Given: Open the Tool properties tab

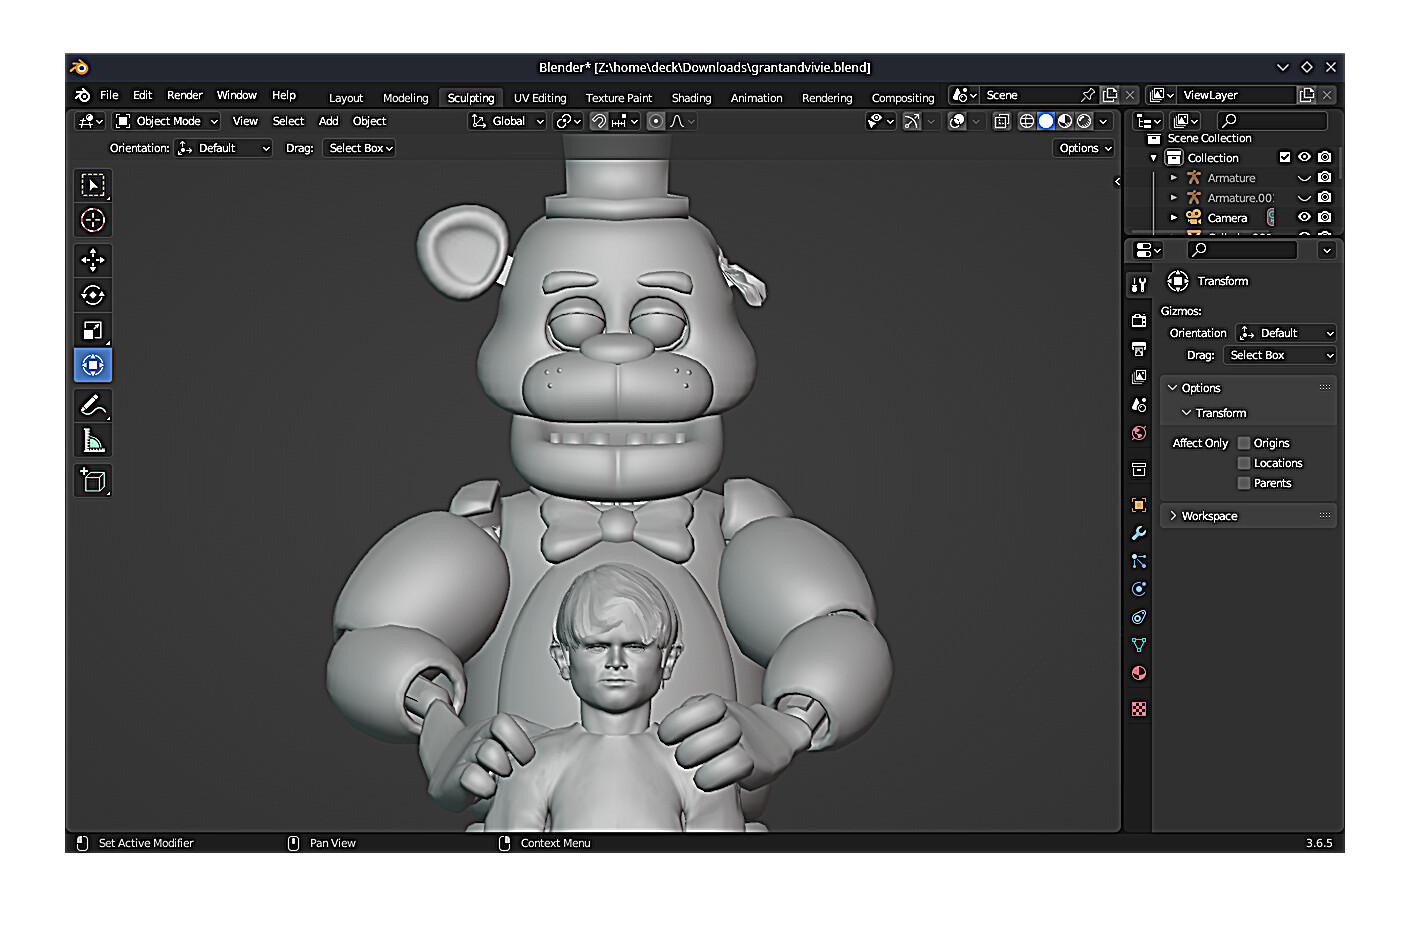Looking at the screenshot, I should click(x=1138, y=285).
